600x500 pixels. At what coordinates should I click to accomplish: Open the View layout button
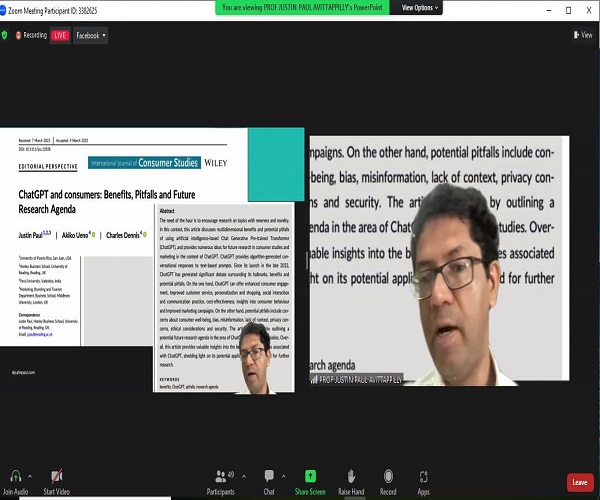583,35
